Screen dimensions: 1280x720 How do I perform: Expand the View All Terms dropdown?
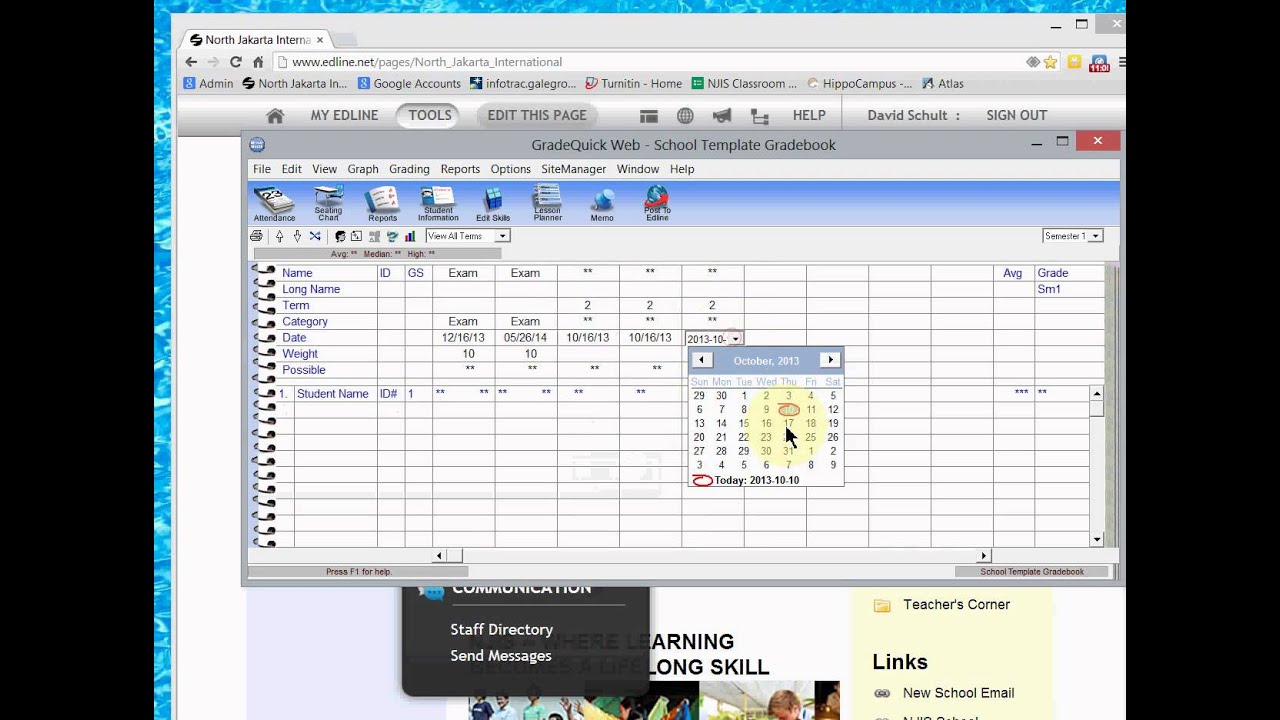point(502,236)
